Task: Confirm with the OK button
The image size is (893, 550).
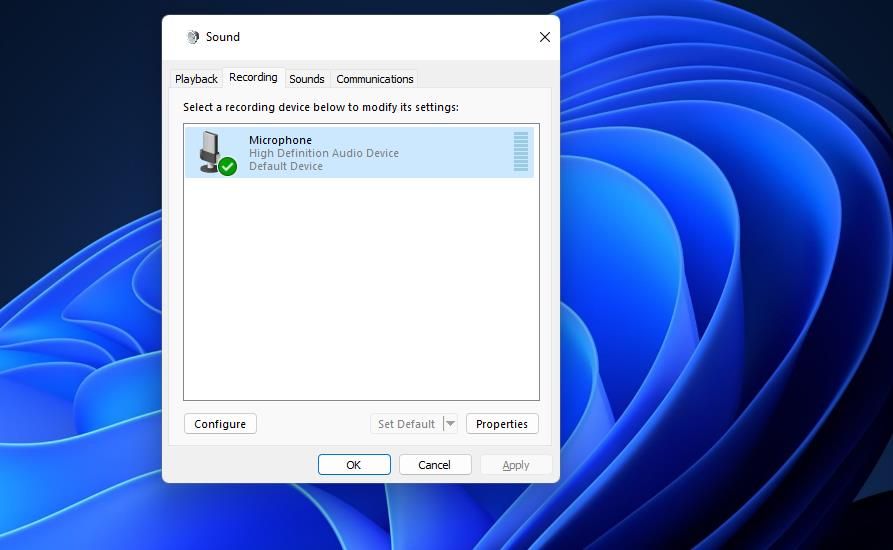Action: point(354,465)
